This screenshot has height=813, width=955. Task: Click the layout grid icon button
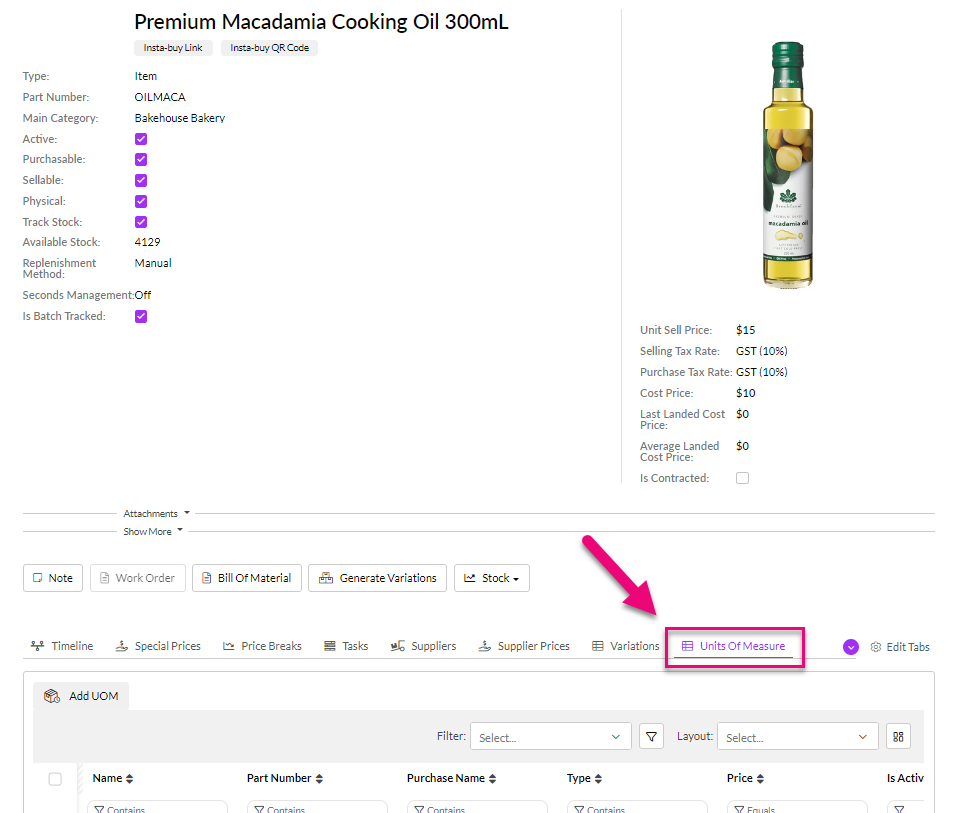click(898, 737)
